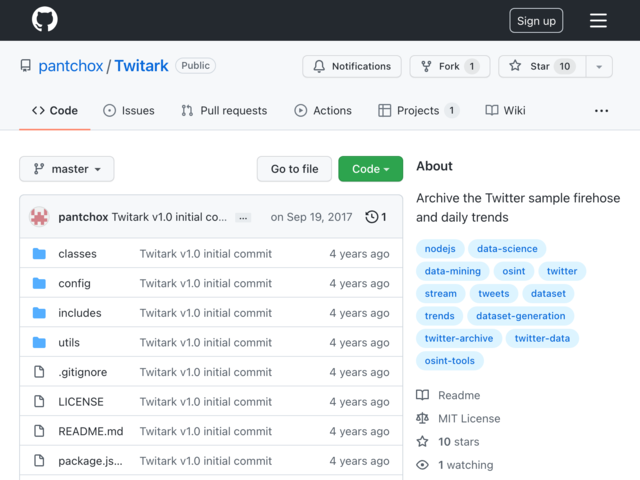Switch to the Actions tab
This screenshot has height=480, width=640.
tap(323, 111)
